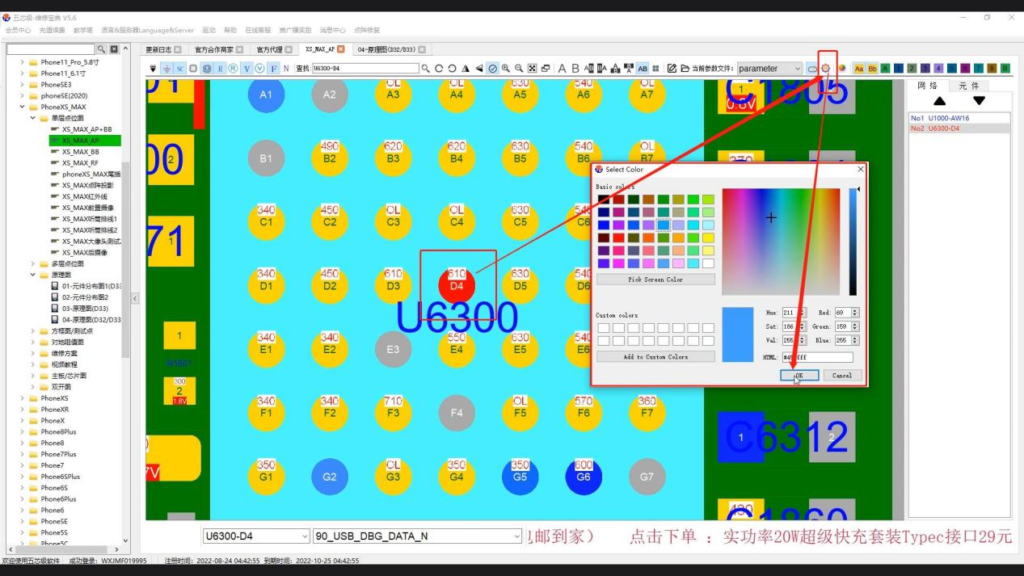The image size is (1024, 576).
Task: Select XS_MAX_BB in the device tree
Action: tap(80, 152)
